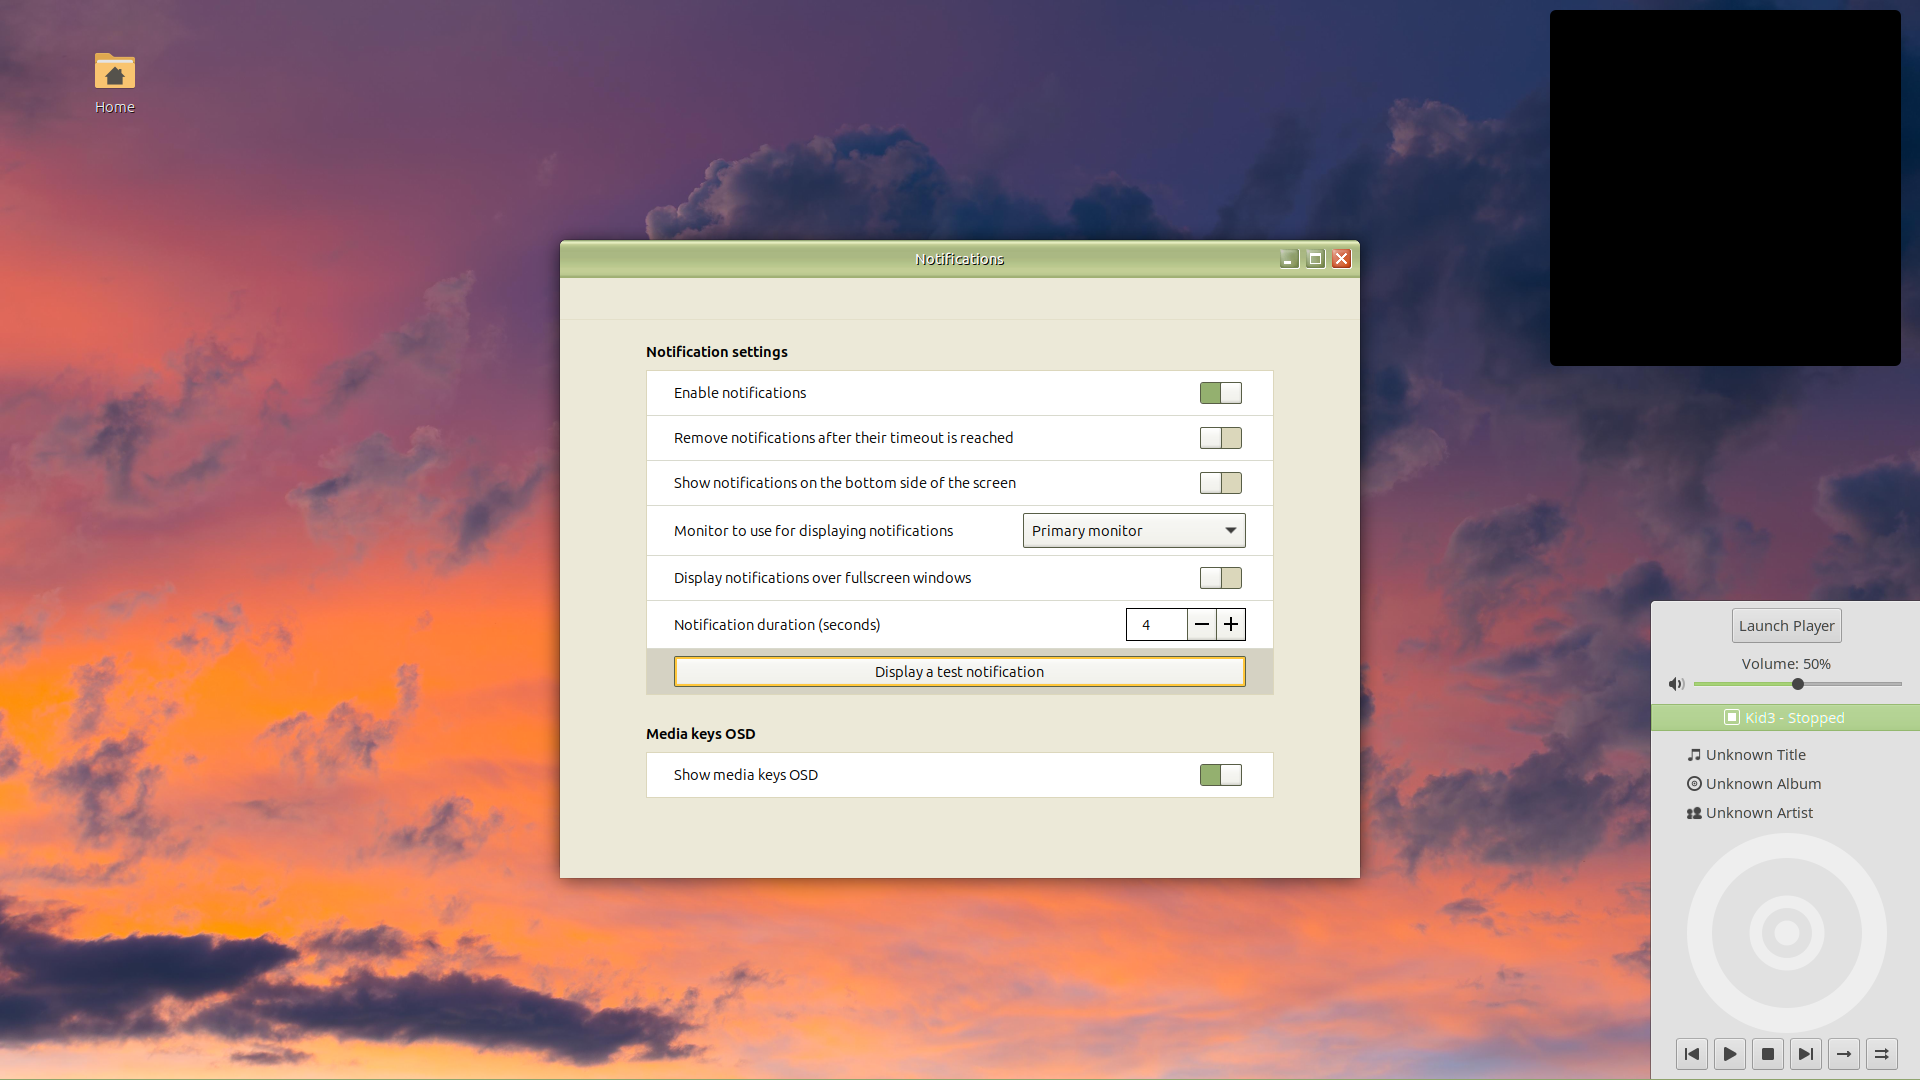The image size is (1920, 1080).
Task: Click the stop playback button
Action: 1768,1054
